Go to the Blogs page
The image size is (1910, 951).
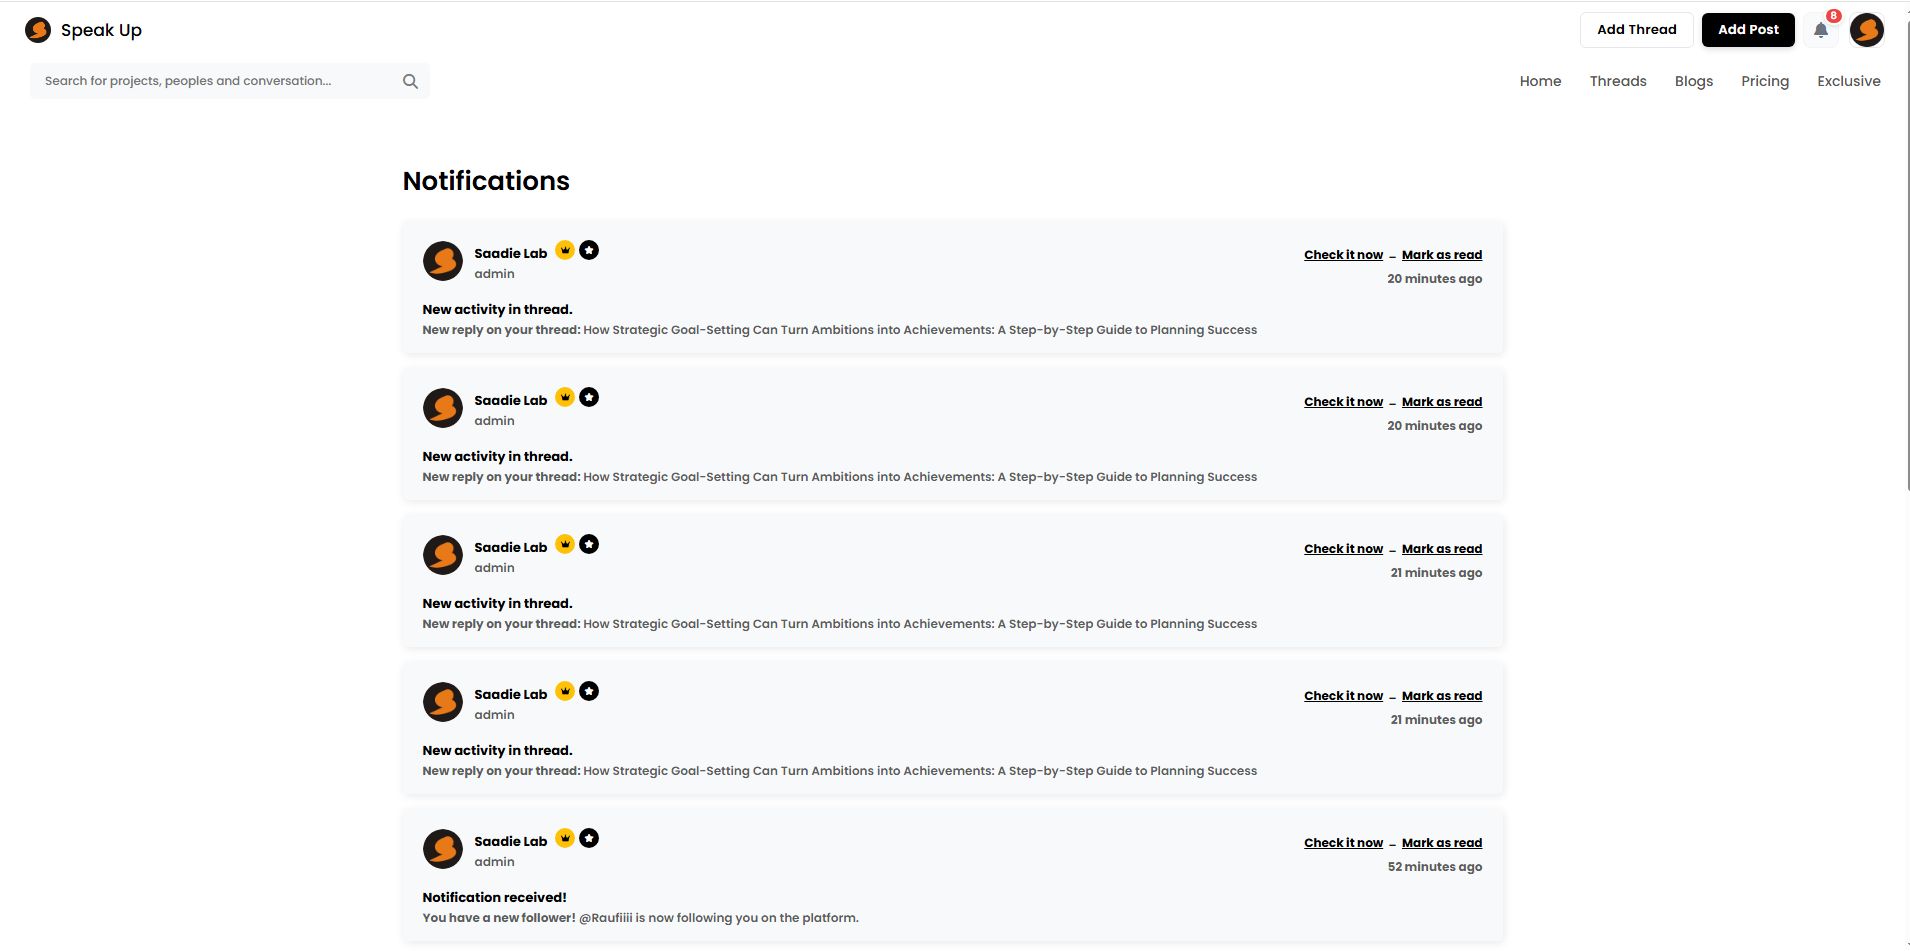click(x=1693, y=81)
